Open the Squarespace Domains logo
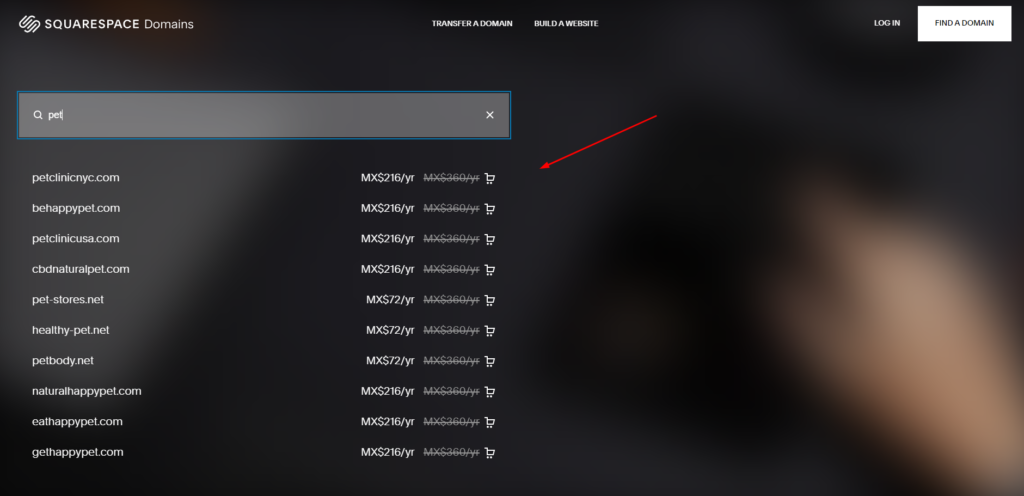 (106, 24)
